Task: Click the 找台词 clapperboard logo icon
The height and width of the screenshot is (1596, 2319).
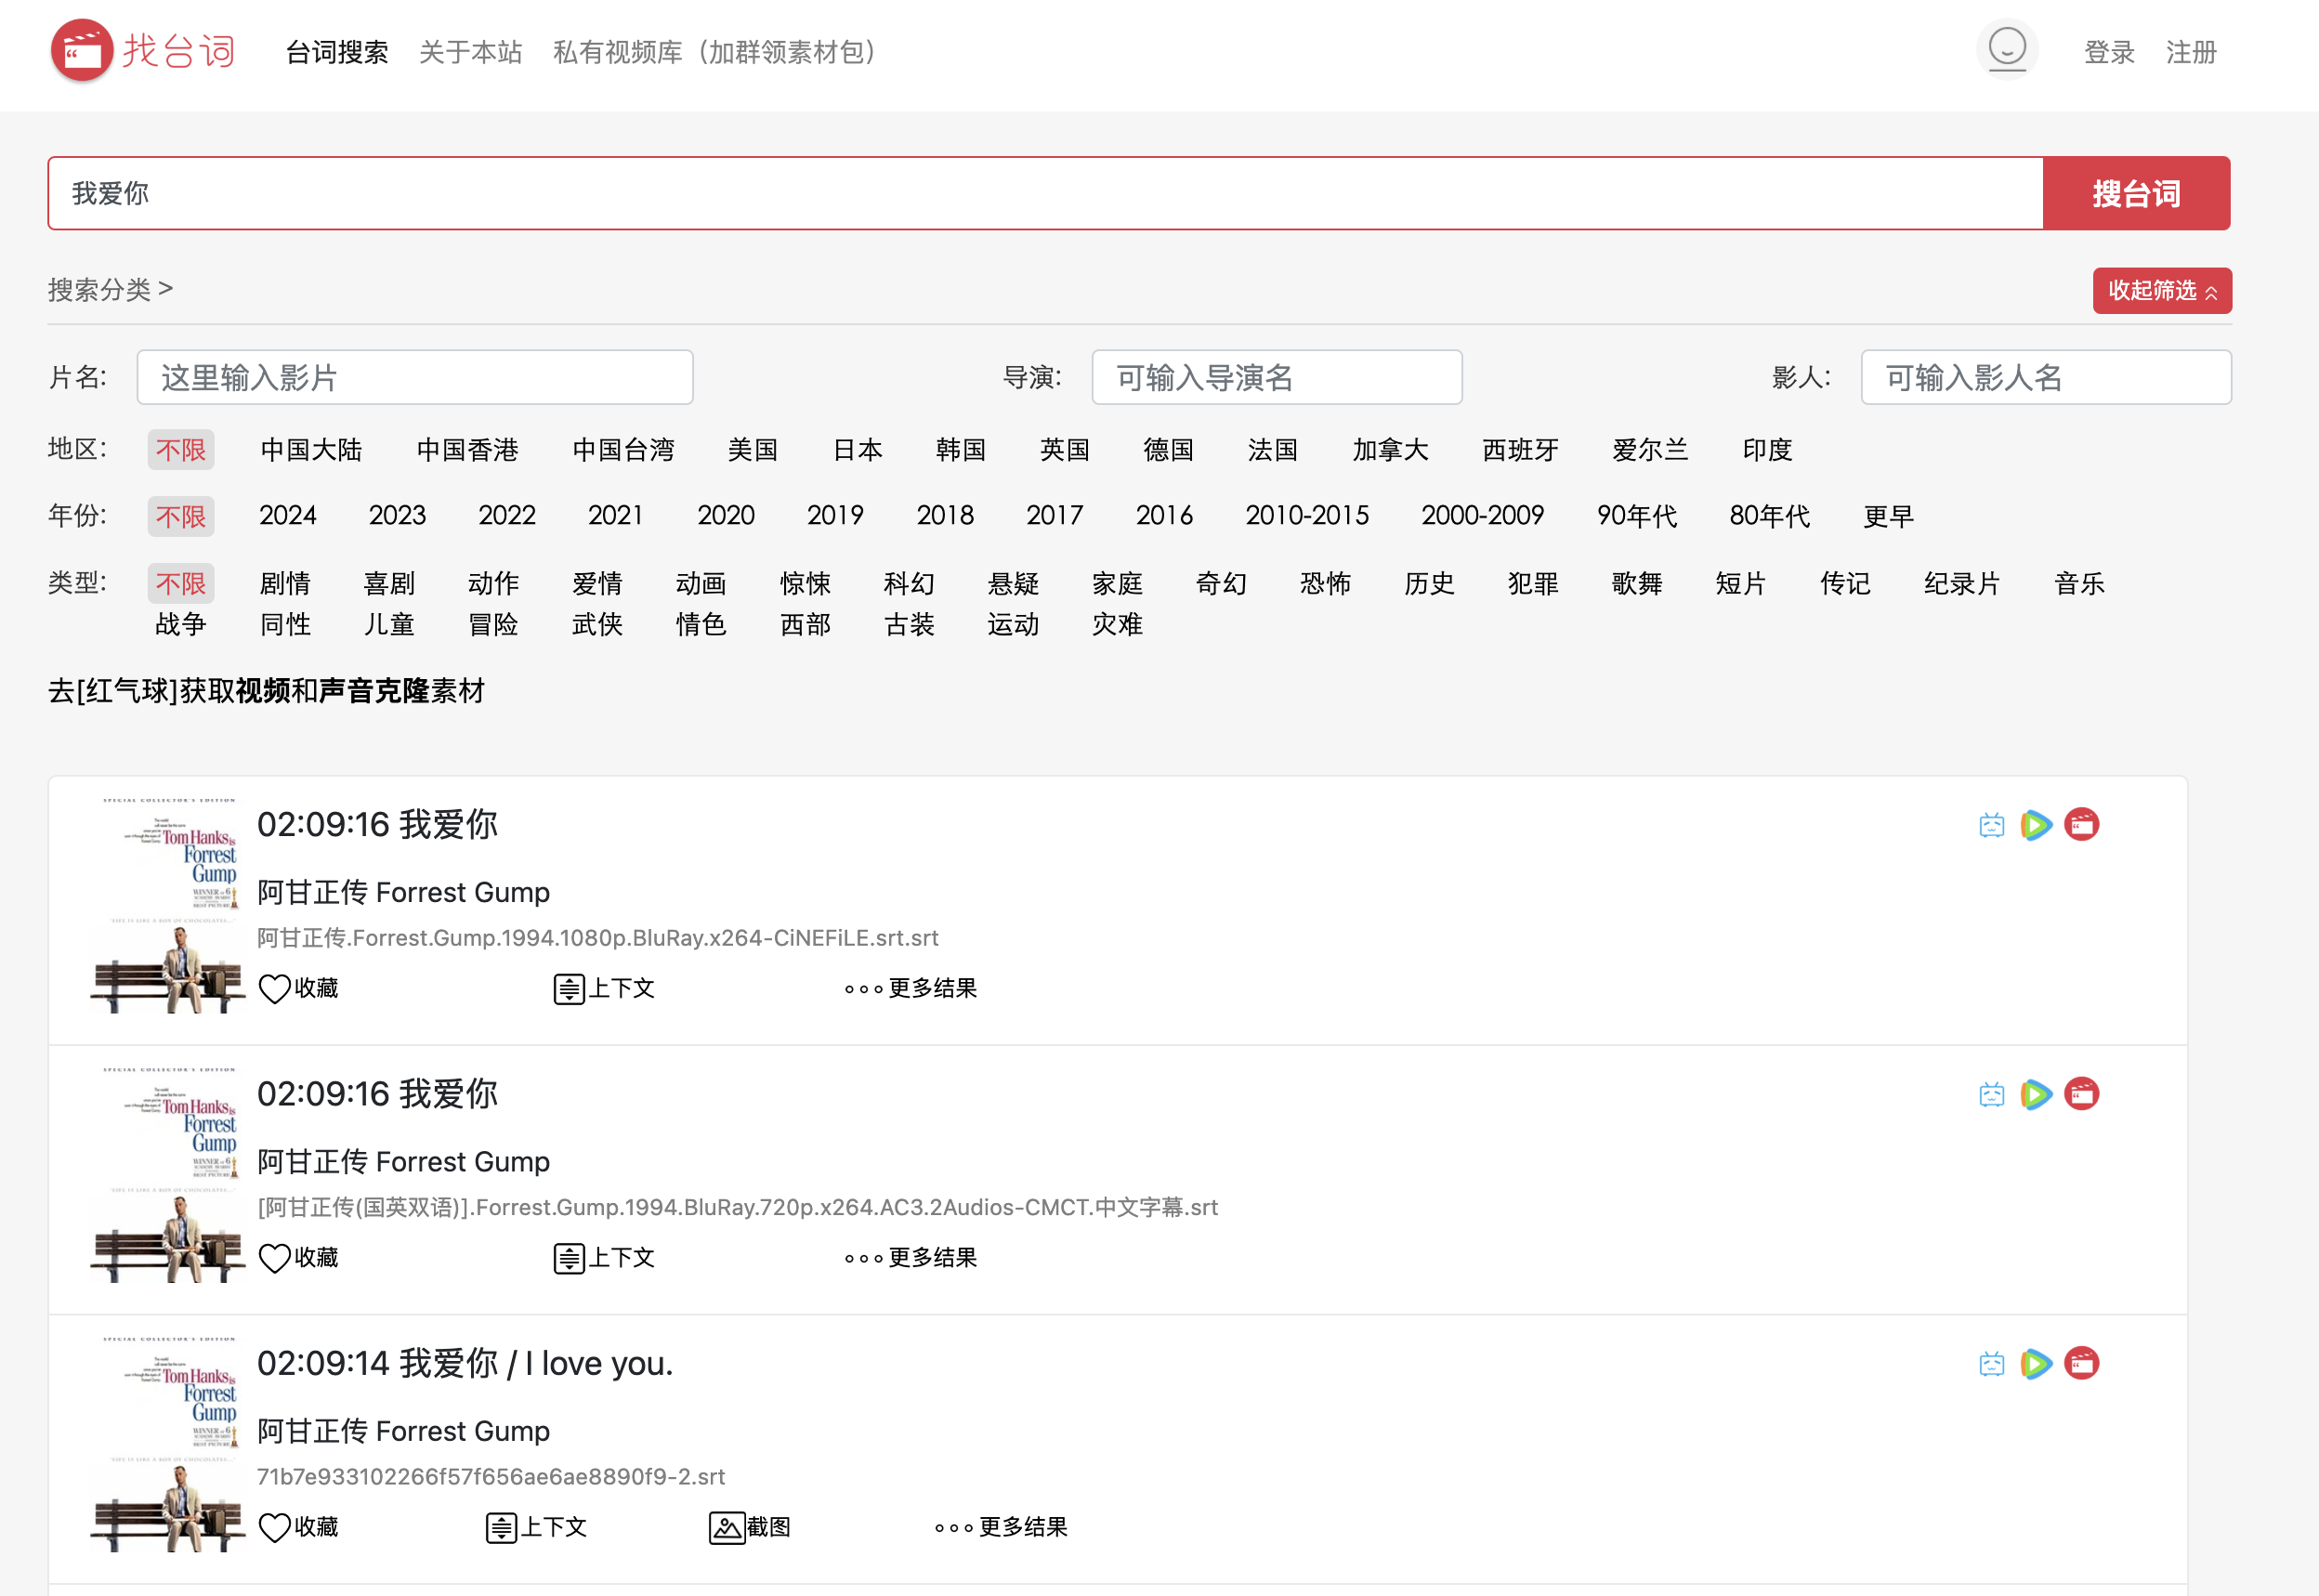Action: pyautogui.click(x=82, y=50)
